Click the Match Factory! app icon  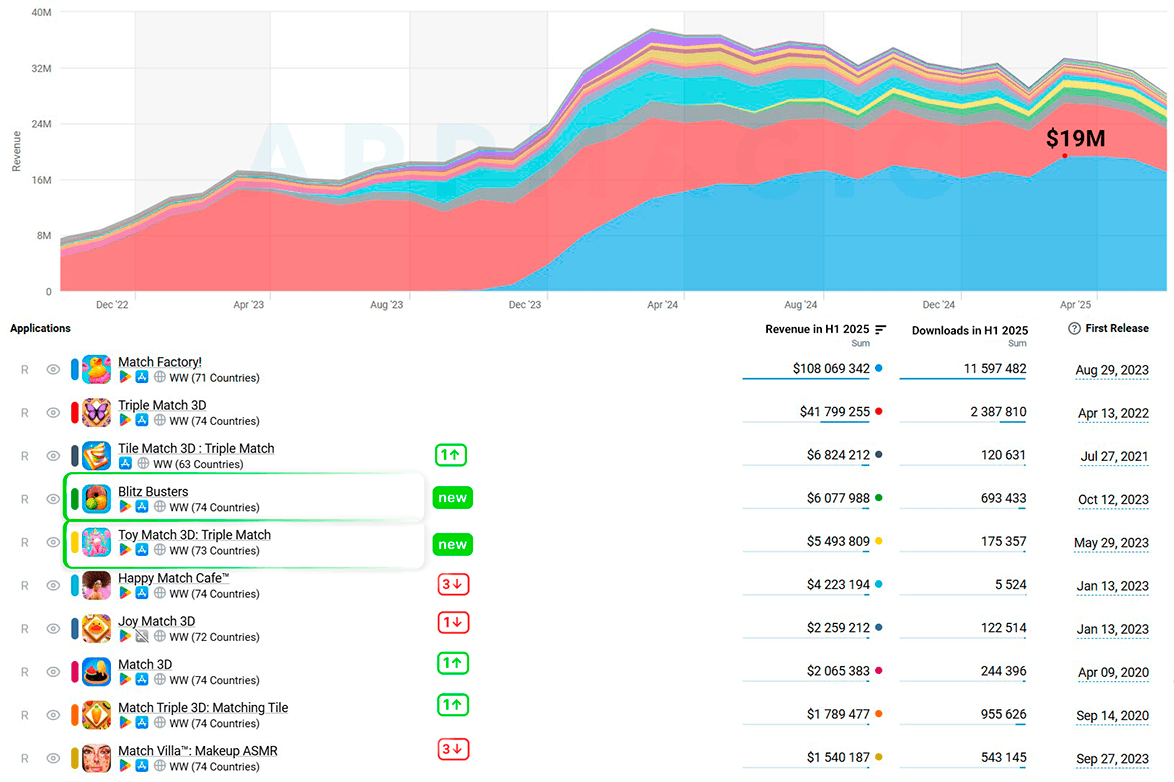[96, 369]
